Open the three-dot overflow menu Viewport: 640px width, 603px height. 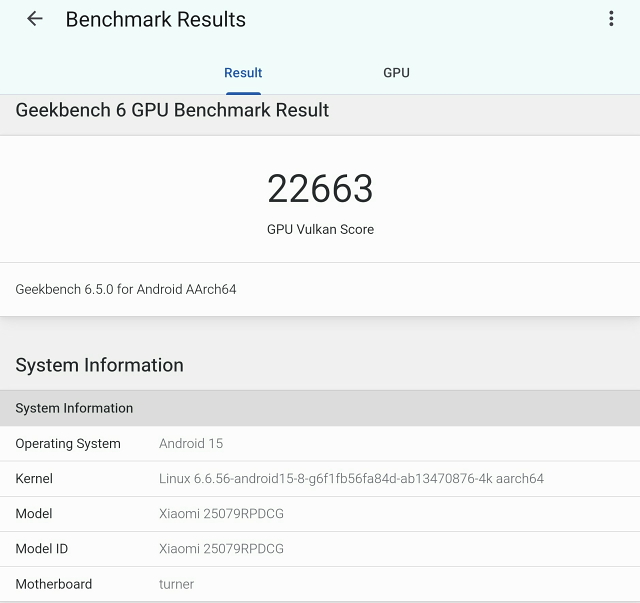click(x=611, y=19)
